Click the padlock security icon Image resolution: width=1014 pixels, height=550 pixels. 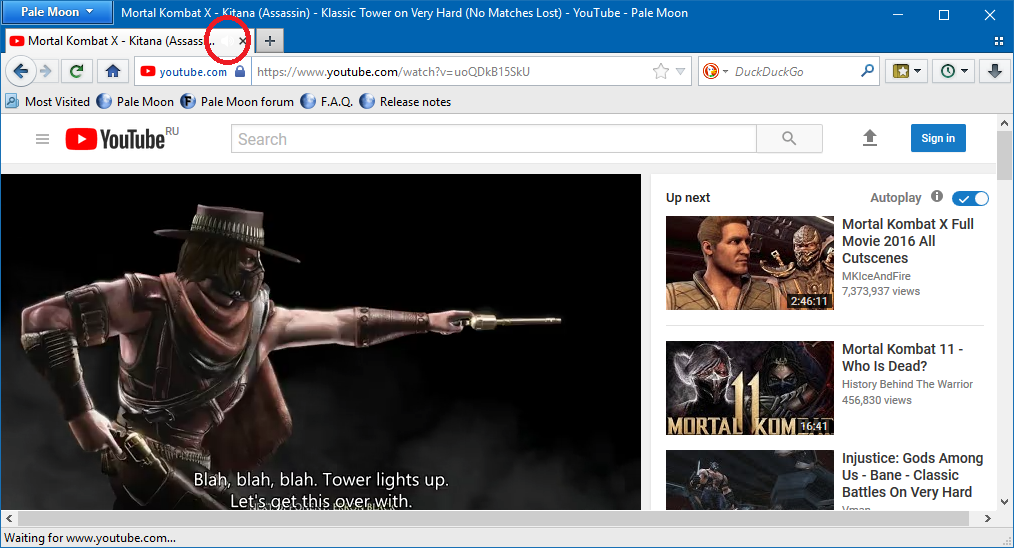coord(240,71)
